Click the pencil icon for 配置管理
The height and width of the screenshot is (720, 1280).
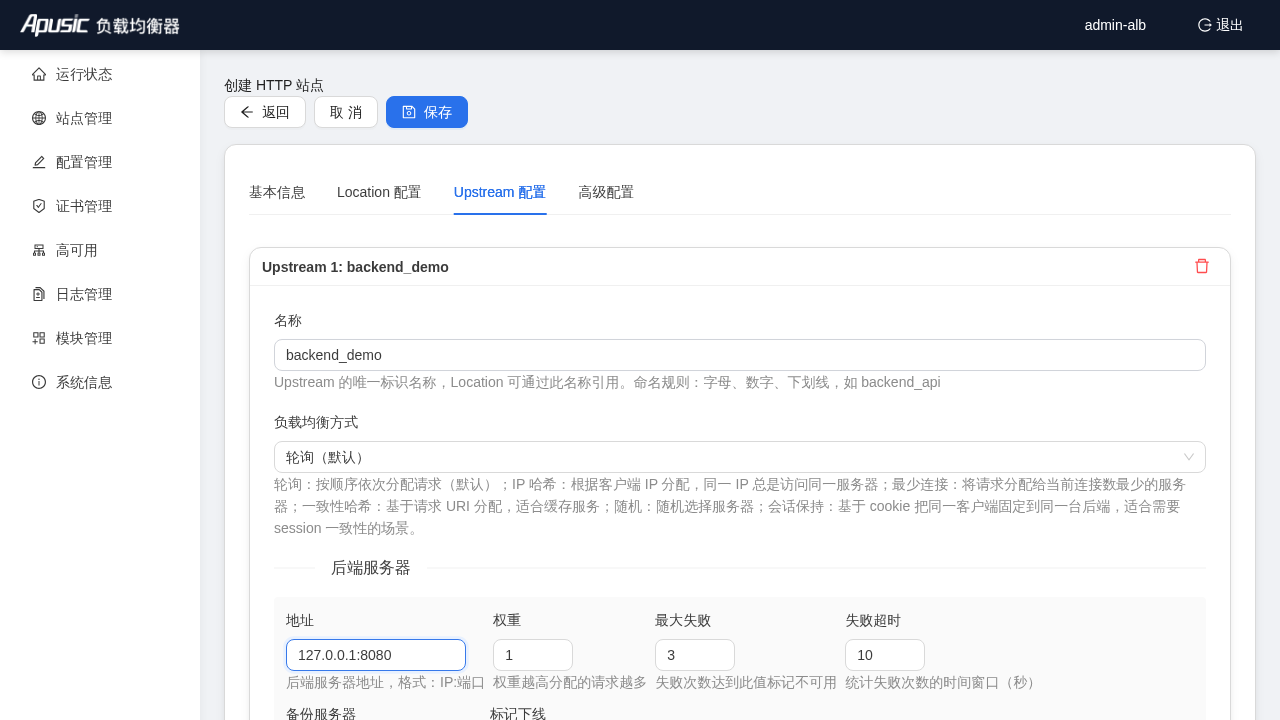(39, 162)
